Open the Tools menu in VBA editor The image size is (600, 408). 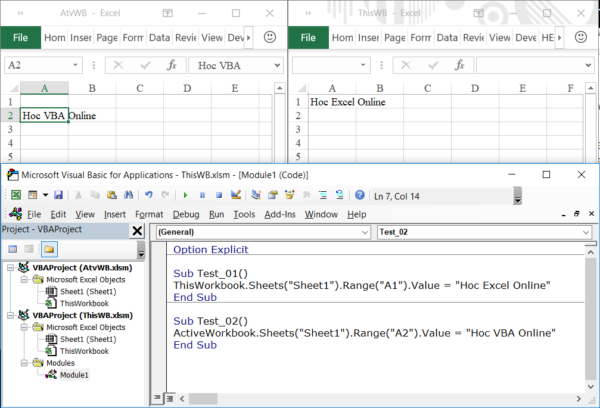[244, 214]
